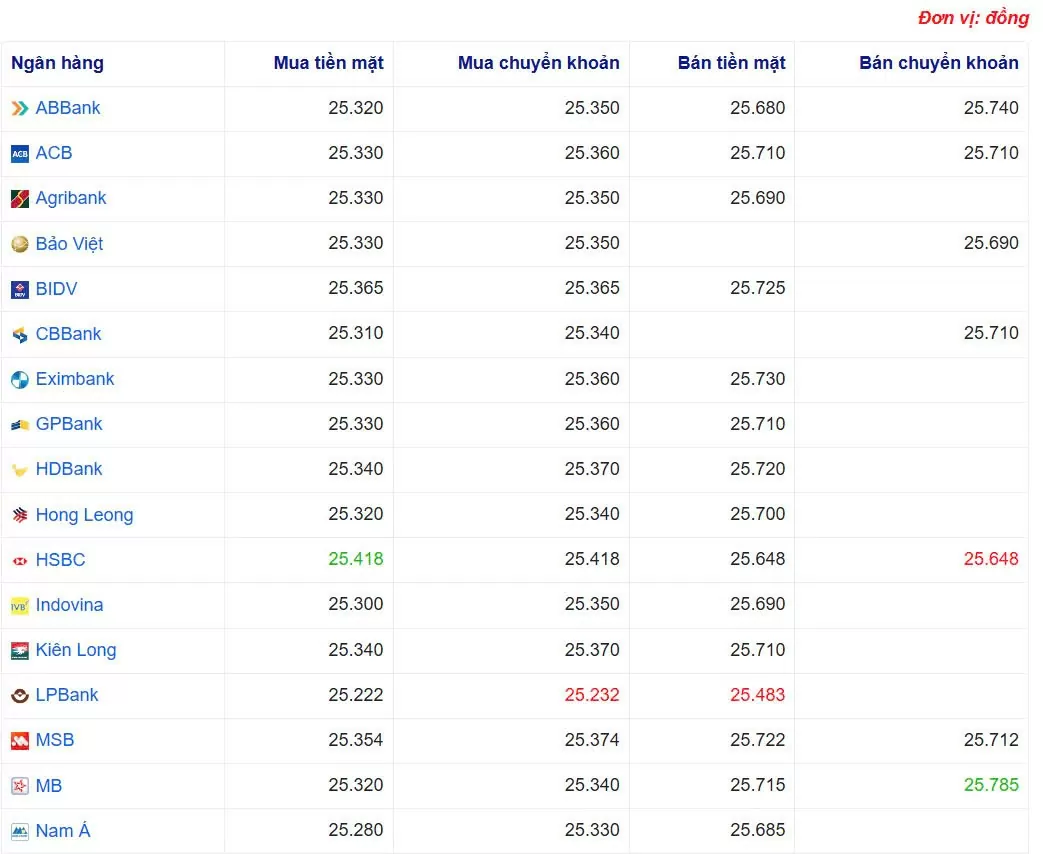Click the Indovina IVB logo icon
This screenshot has height=854, width=1043.
click(20, 606)
